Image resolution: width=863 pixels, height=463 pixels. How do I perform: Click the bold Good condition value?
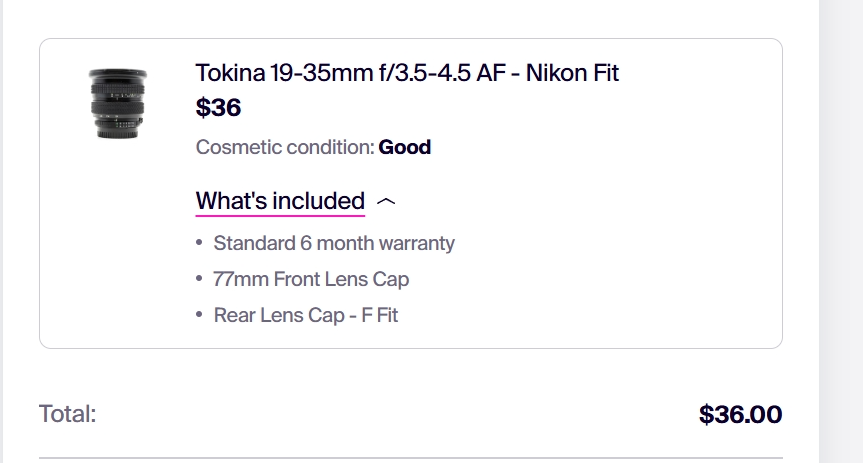(x=405, y=147)
